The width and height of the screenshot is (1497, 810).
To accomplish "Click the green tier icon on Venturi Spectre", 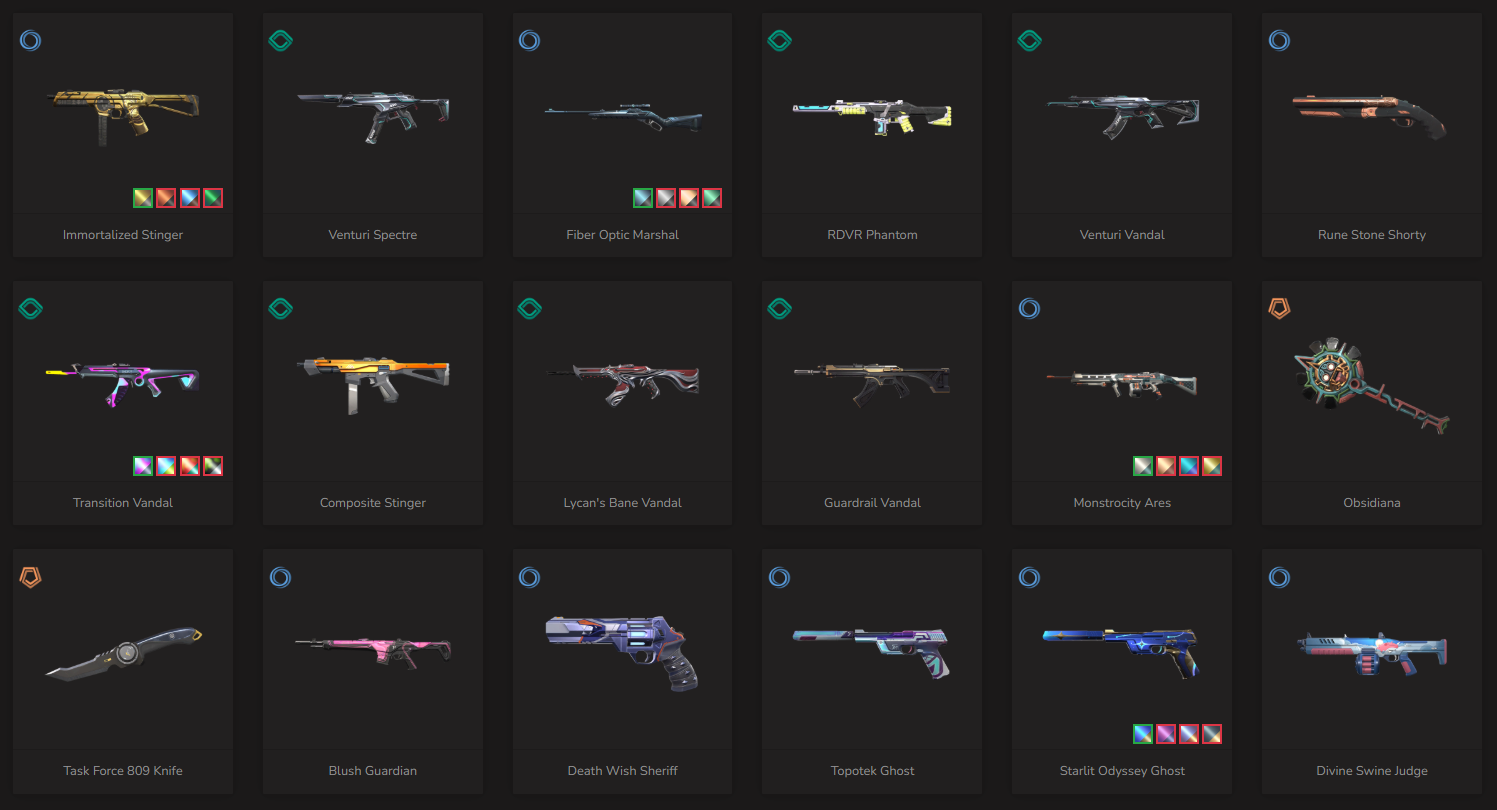I will pyautogui.click(x=280, y=41).
